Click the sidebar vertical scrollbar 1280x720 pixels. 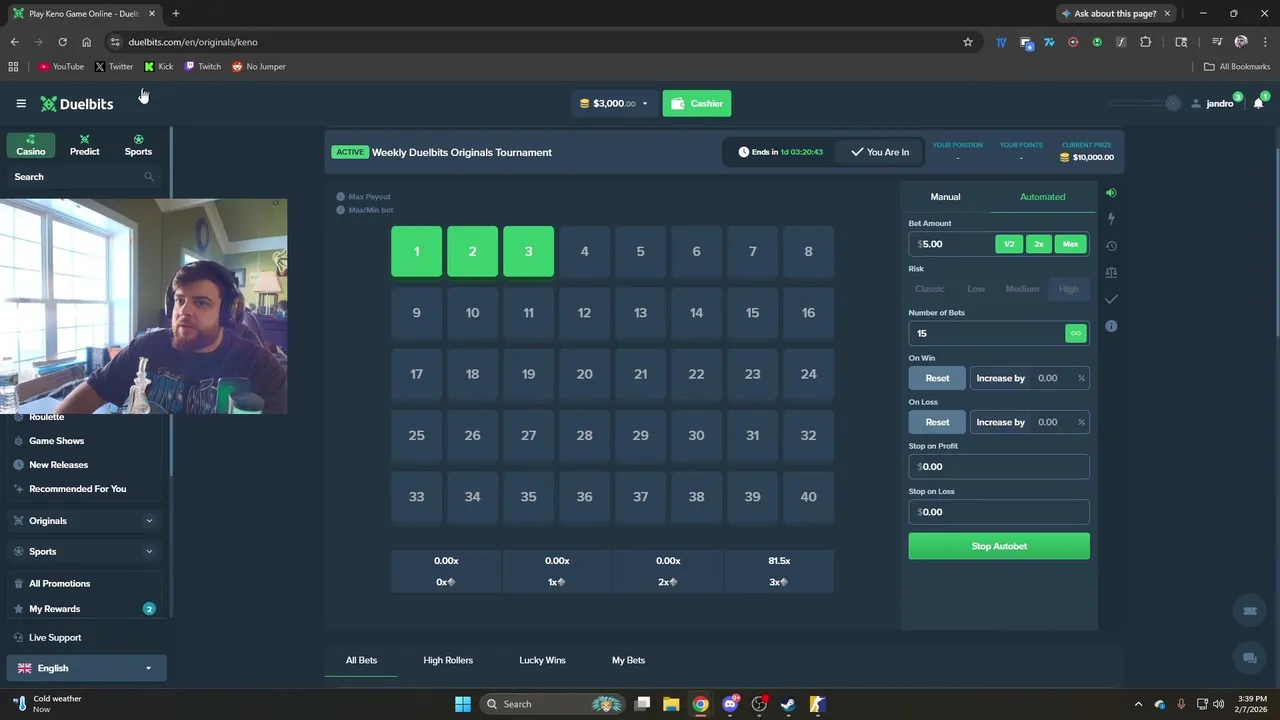pos(171,300)
